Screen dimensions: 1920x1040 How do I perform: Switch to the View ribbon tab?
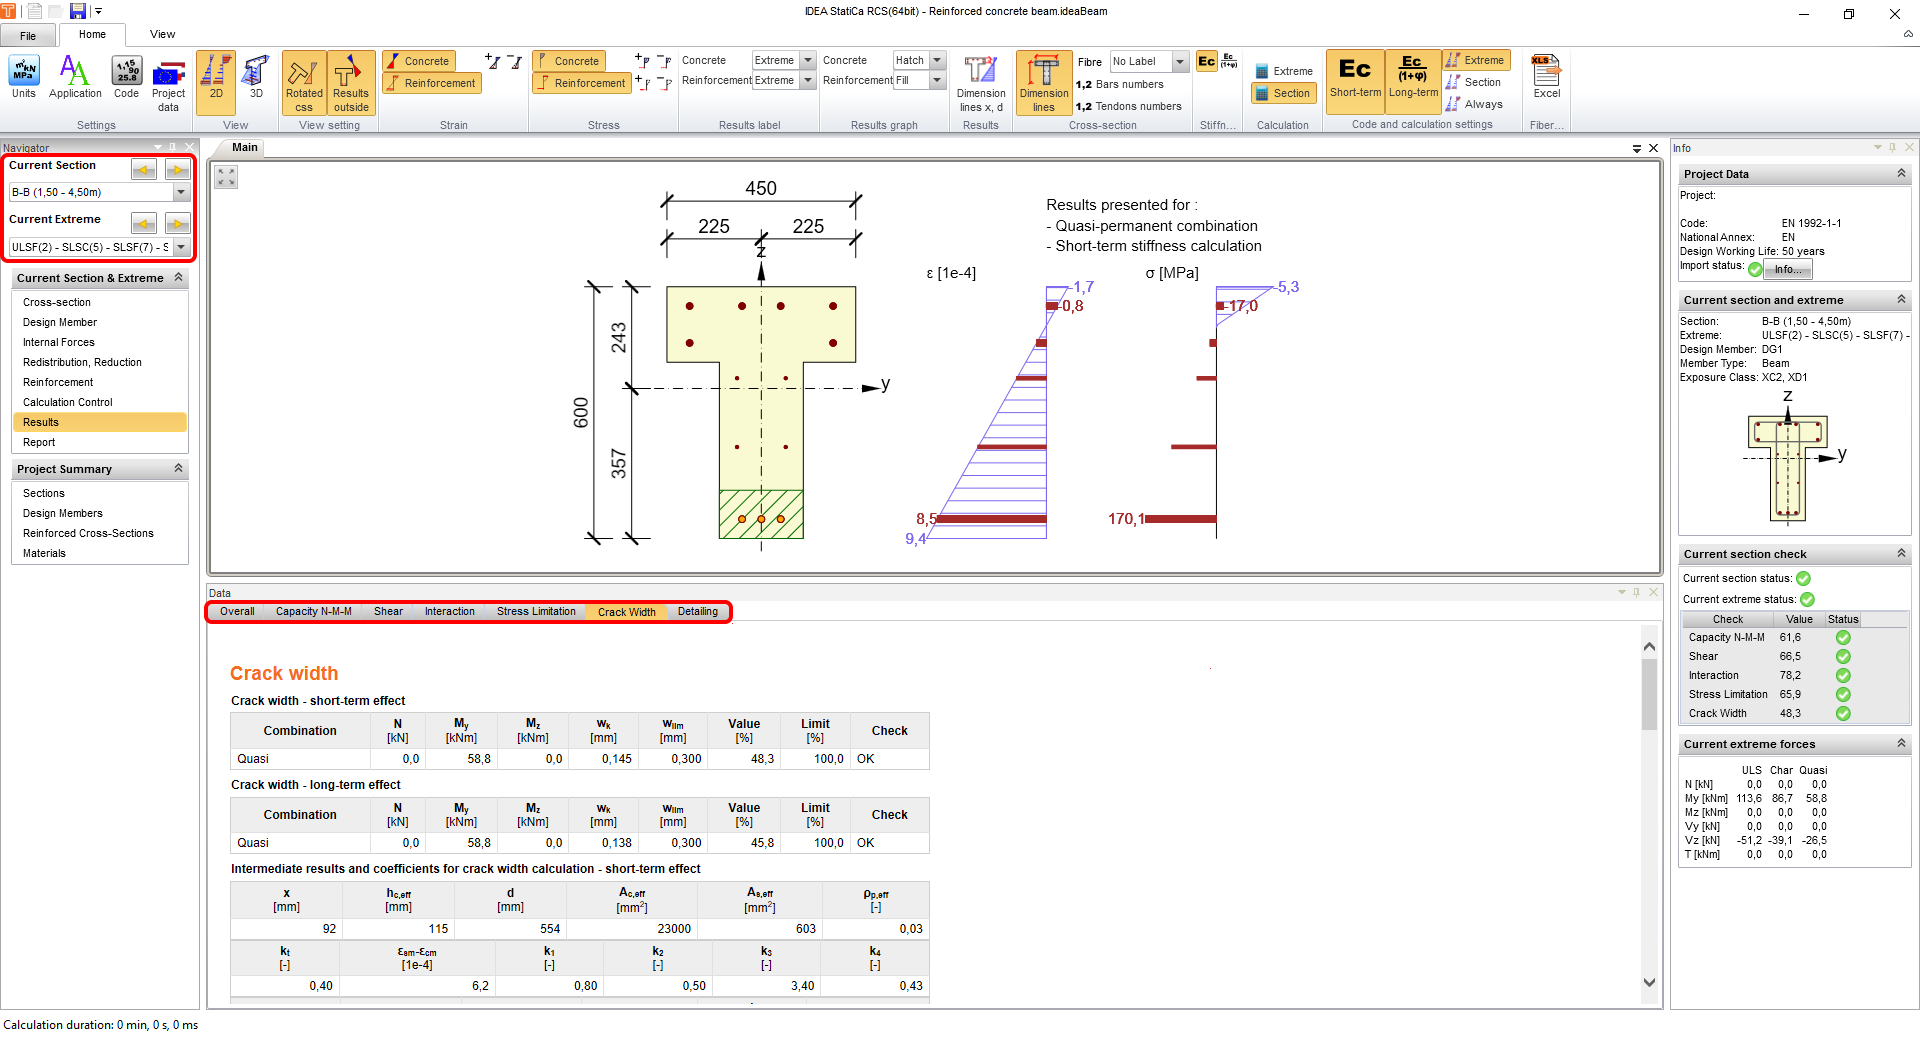tap(163, 34)
